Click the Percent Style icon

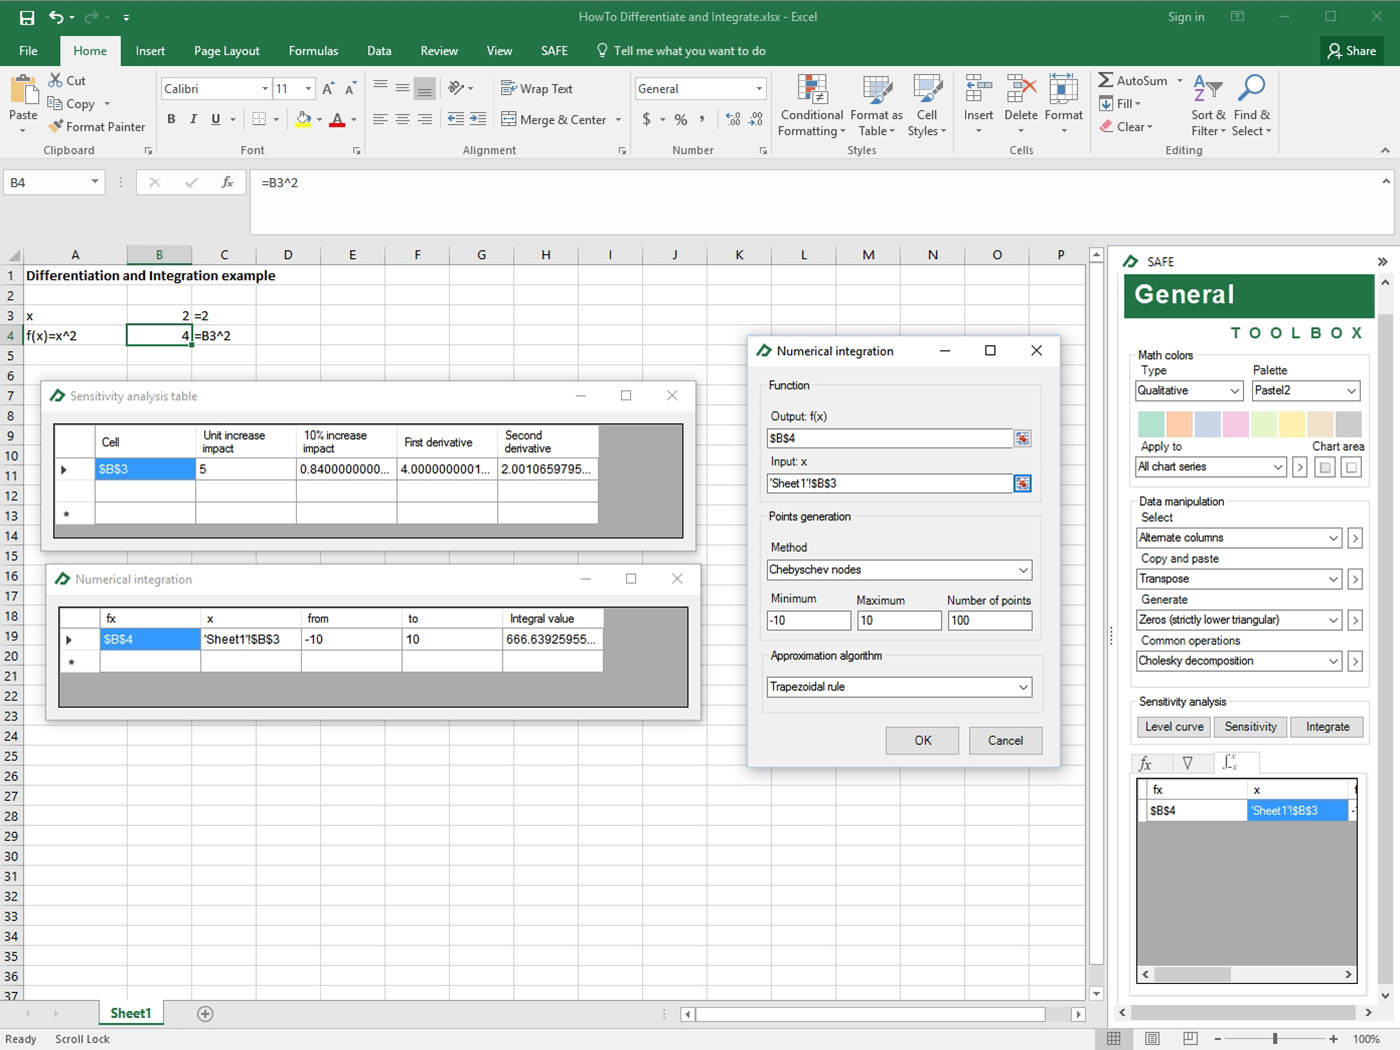[x=681, y=119]
